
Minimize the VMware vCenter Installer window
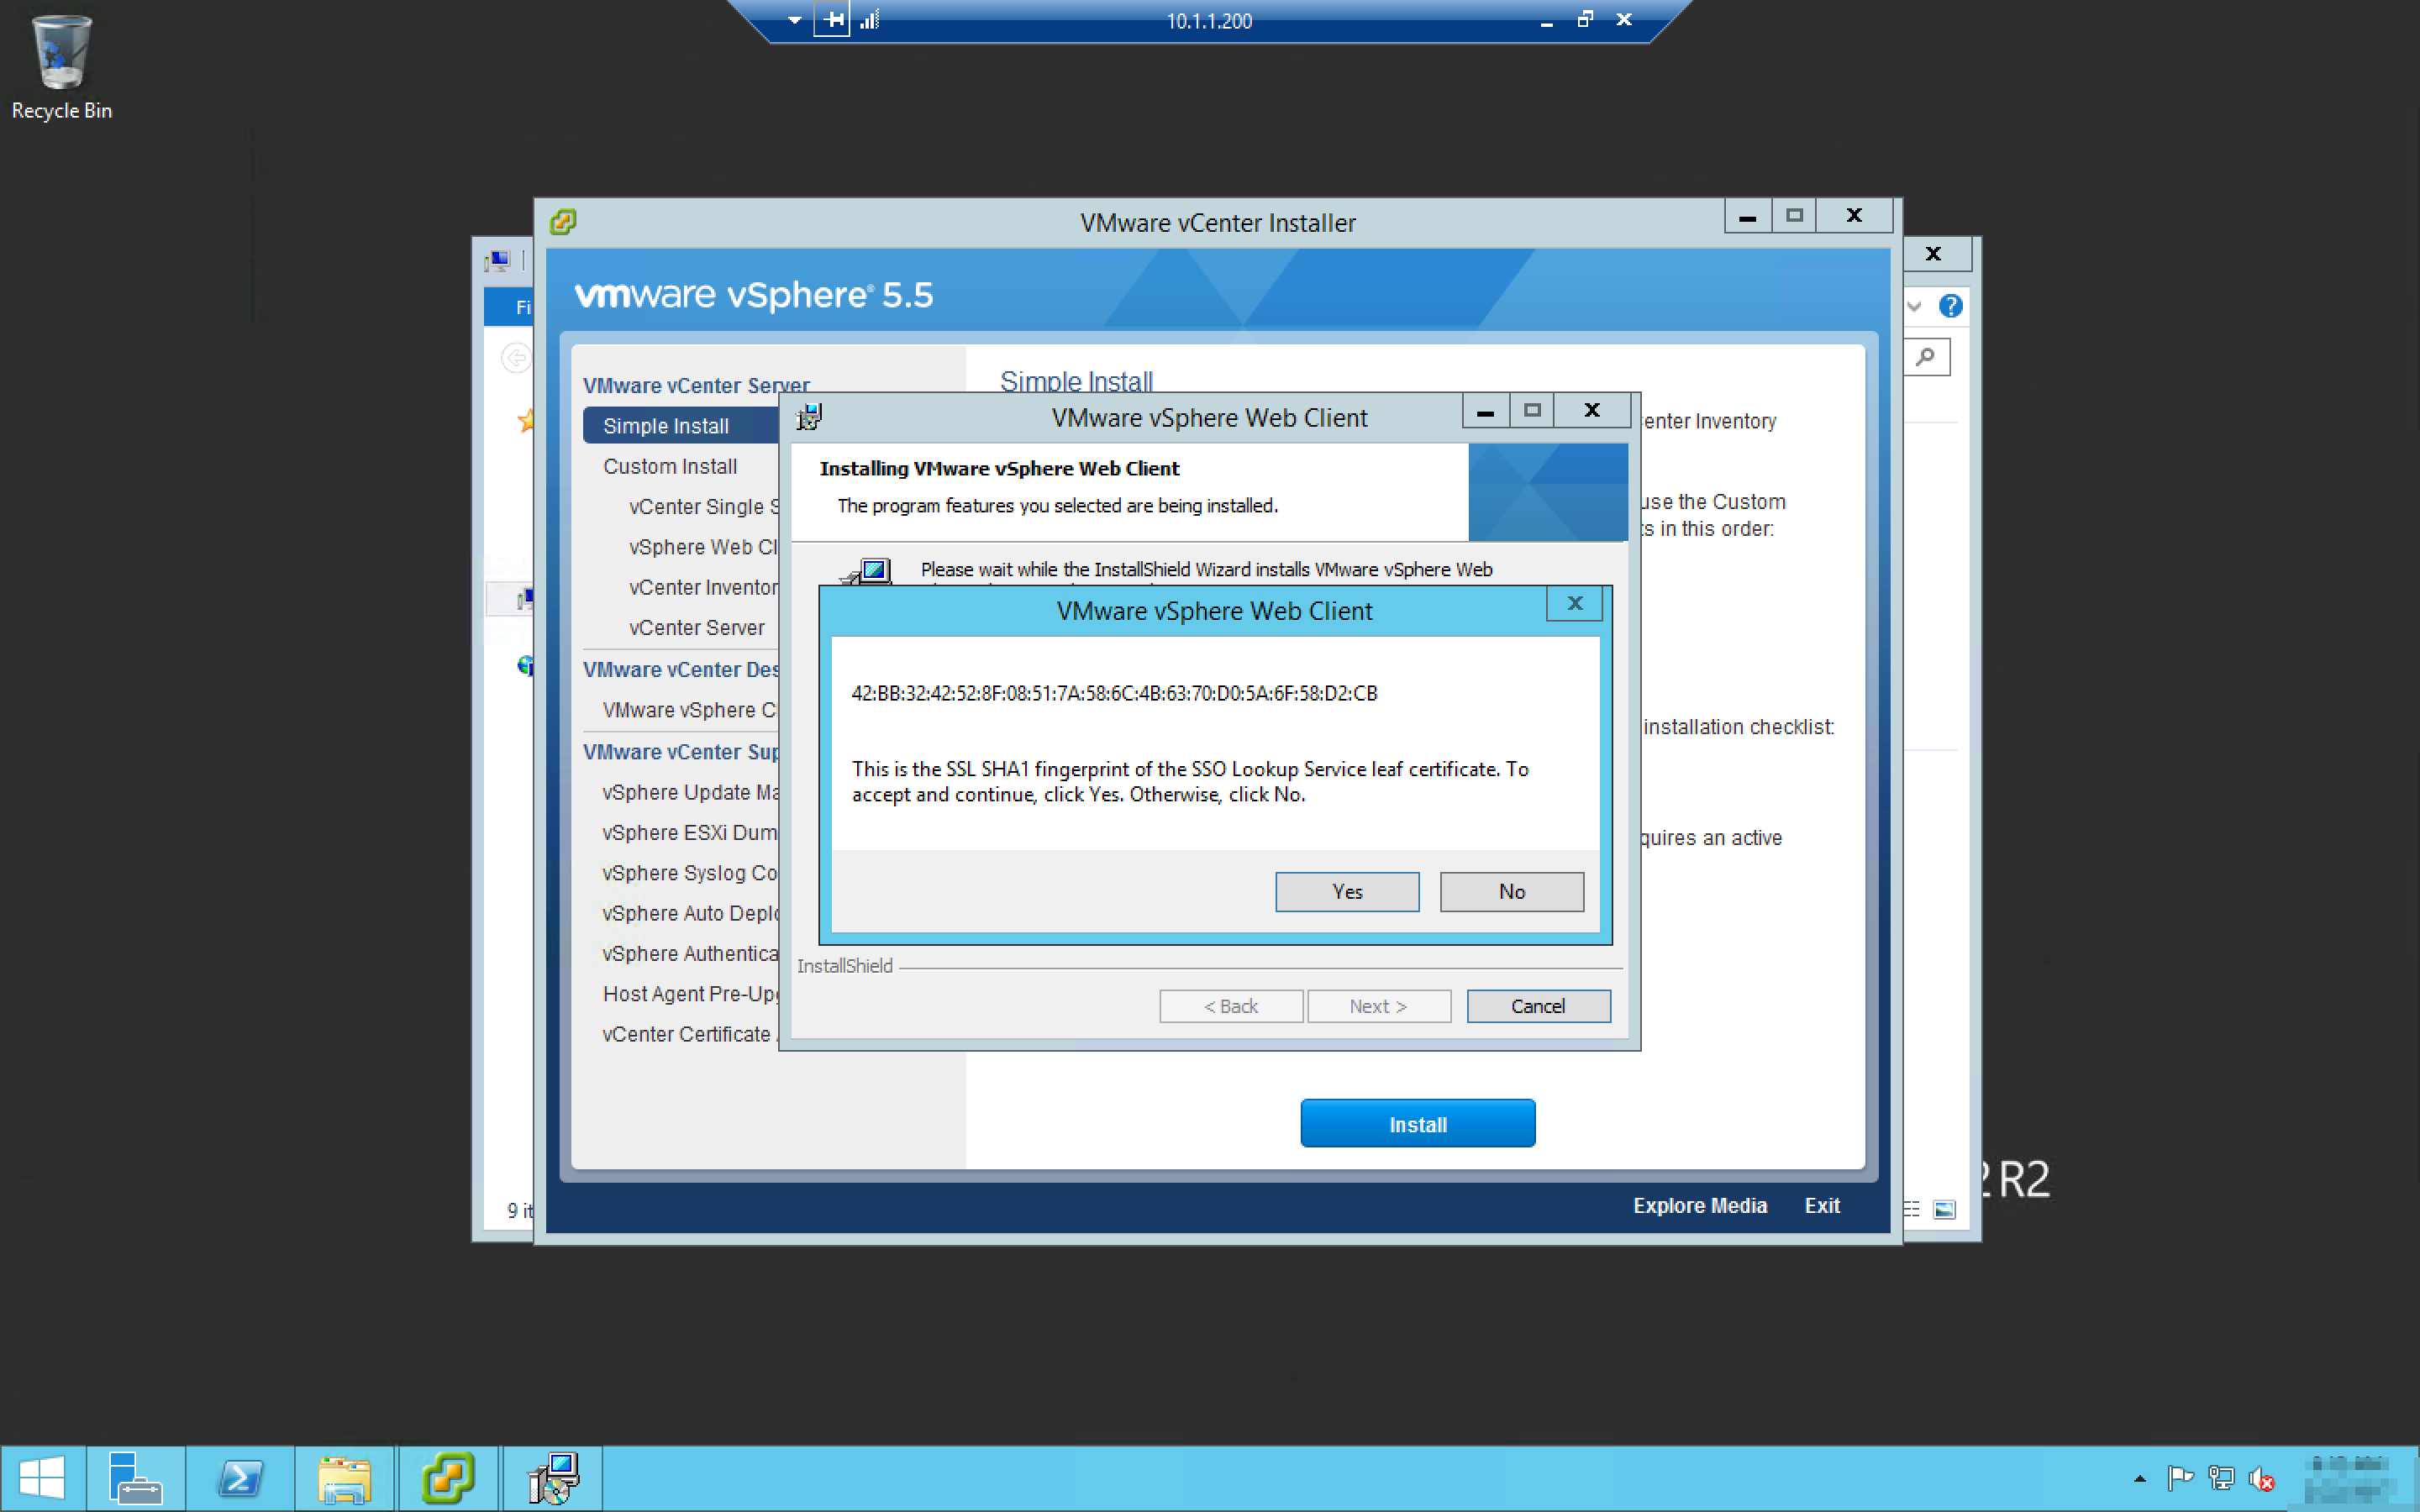pos(1747,216)
